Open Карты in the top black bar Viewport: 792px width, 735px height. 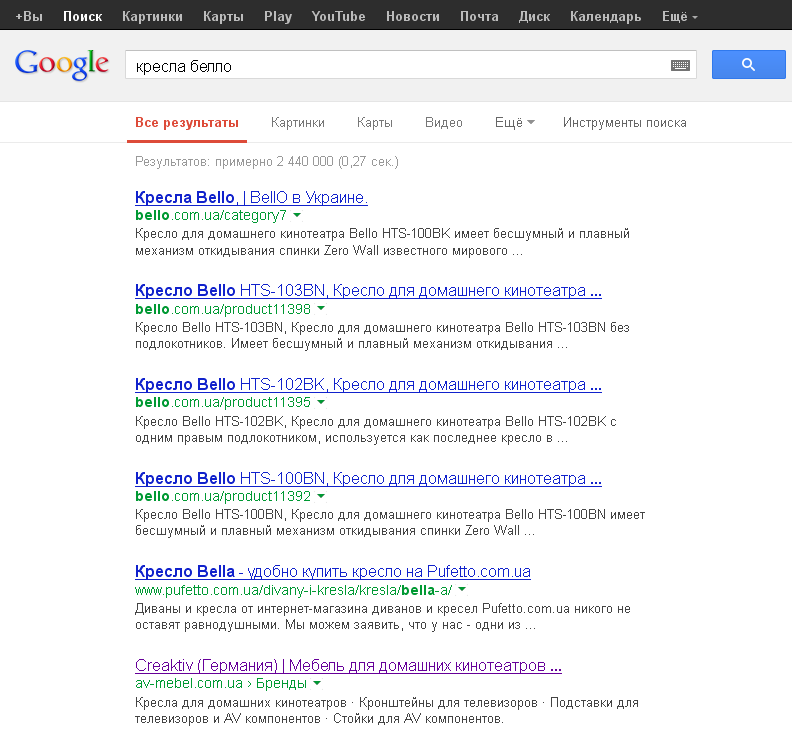coord(223,16)
